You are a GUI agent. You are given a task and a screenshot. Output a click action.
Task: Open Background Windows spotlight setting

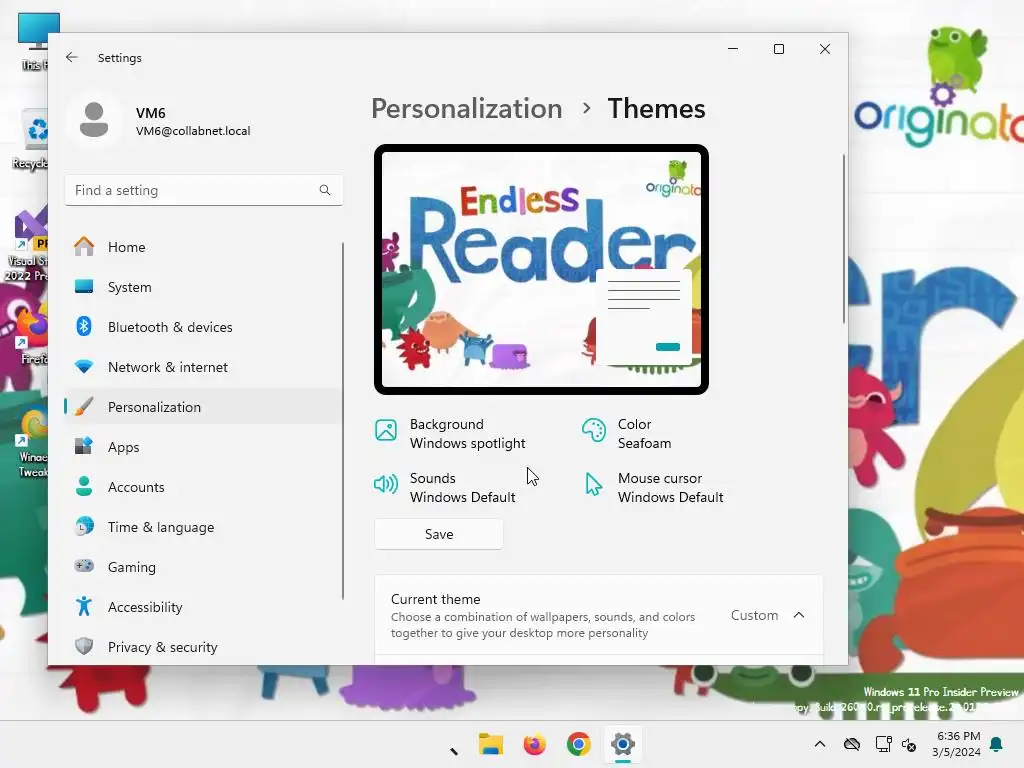[x=450, y=434]
